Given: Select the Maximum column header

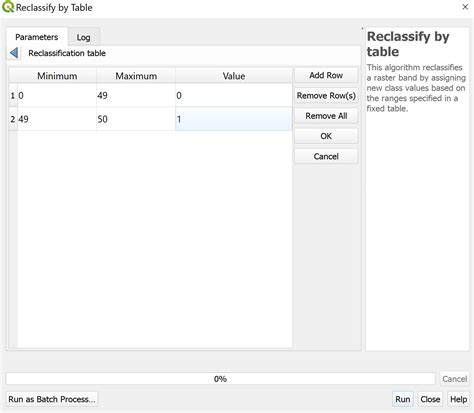Looking at the screenshot, I should click(136, 76).
